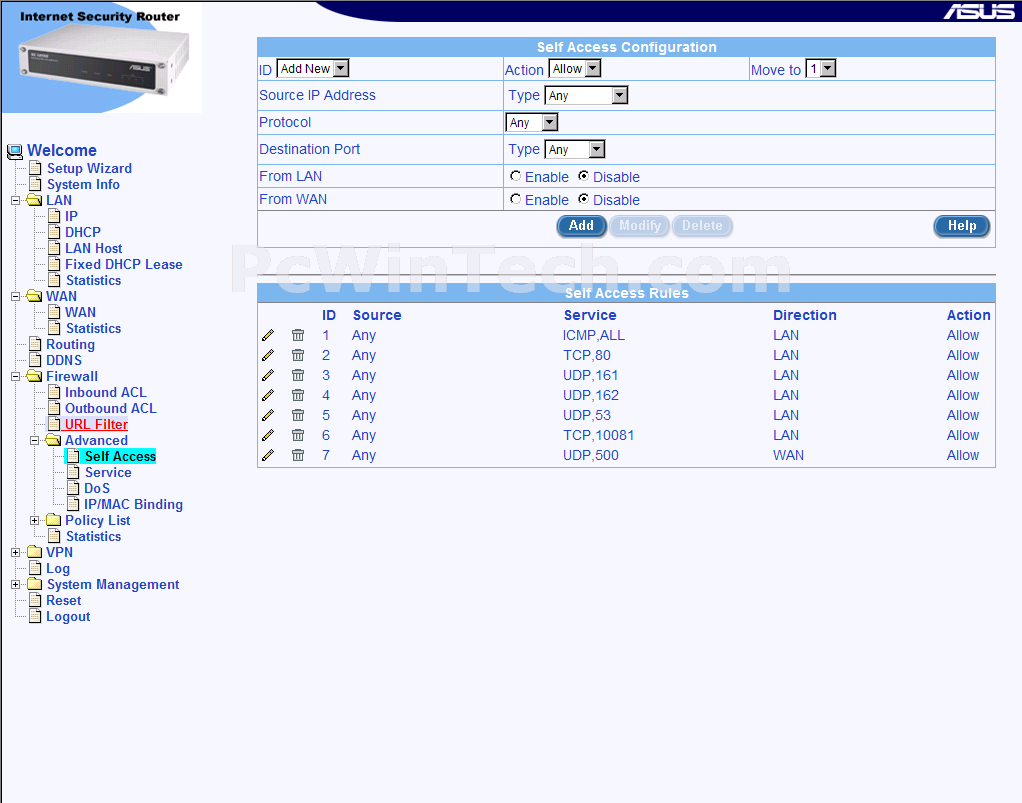Click the Help button
Viewport: 1022px width, 803px height.
(x=961, y=226)
